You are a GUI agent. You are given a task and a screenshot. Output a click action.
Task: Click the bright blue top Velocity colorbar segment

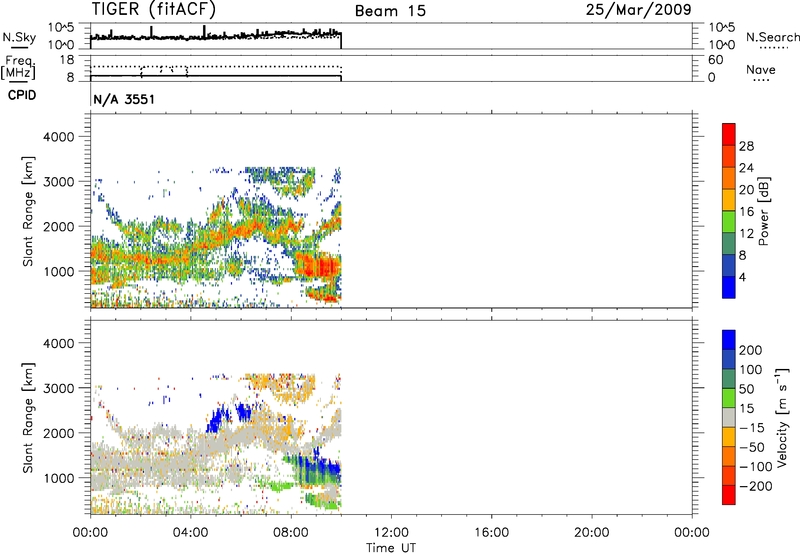coord(729,340)
